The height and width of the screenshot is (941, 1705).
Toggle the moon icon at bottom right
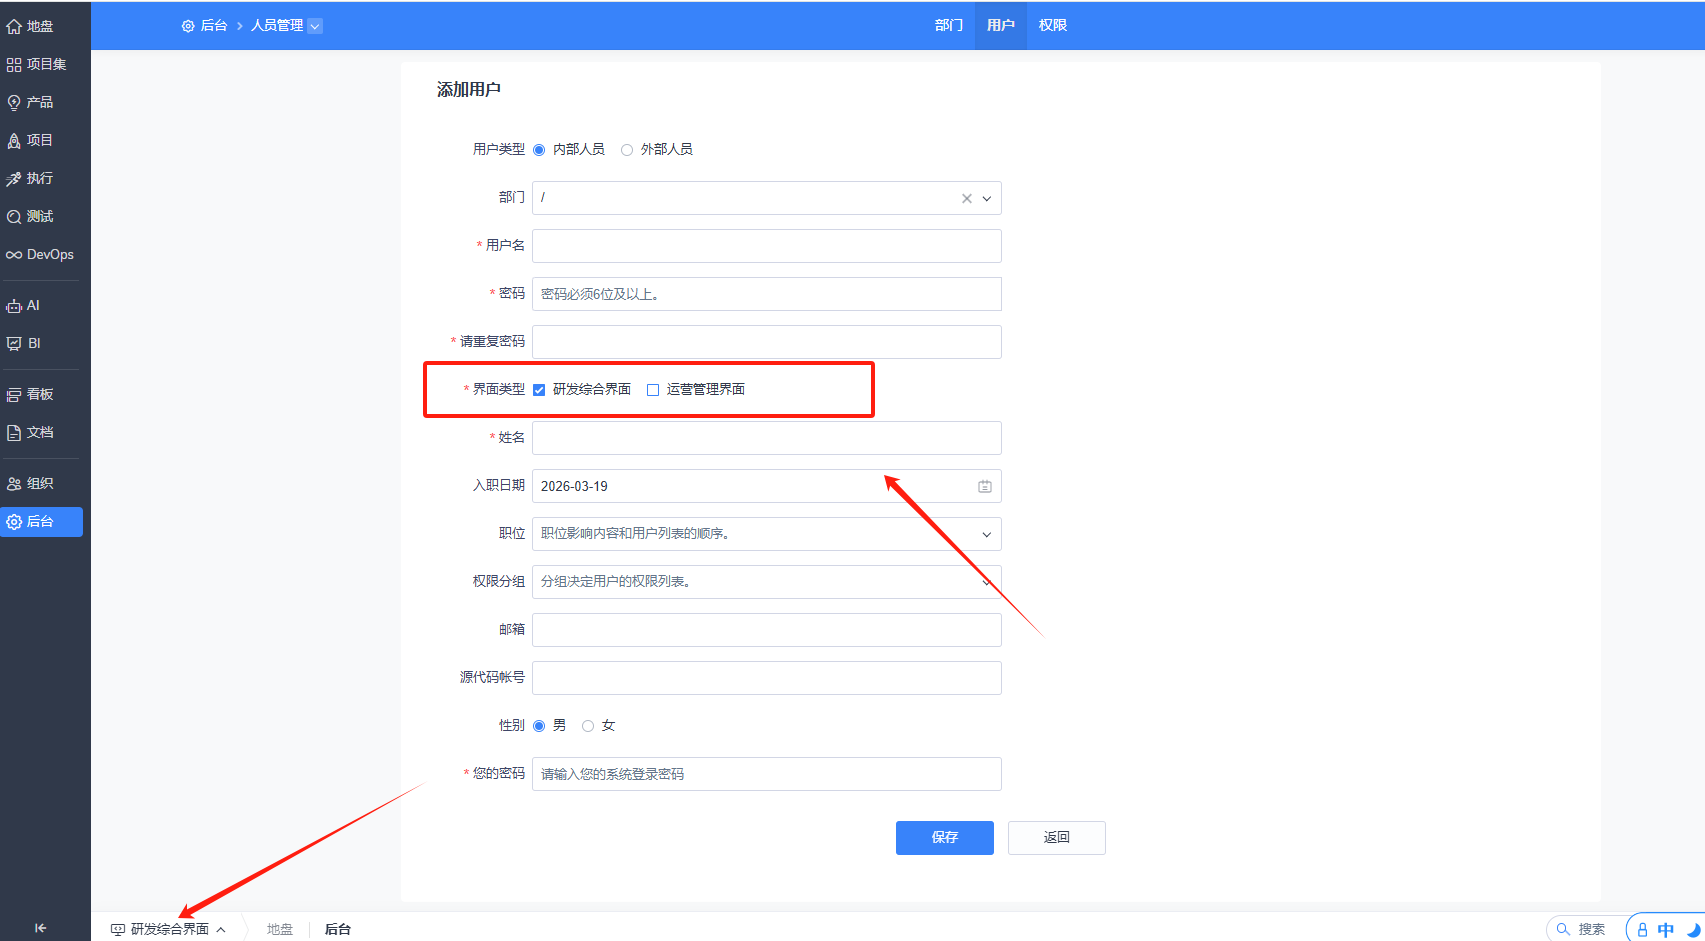click(1693, 929)
